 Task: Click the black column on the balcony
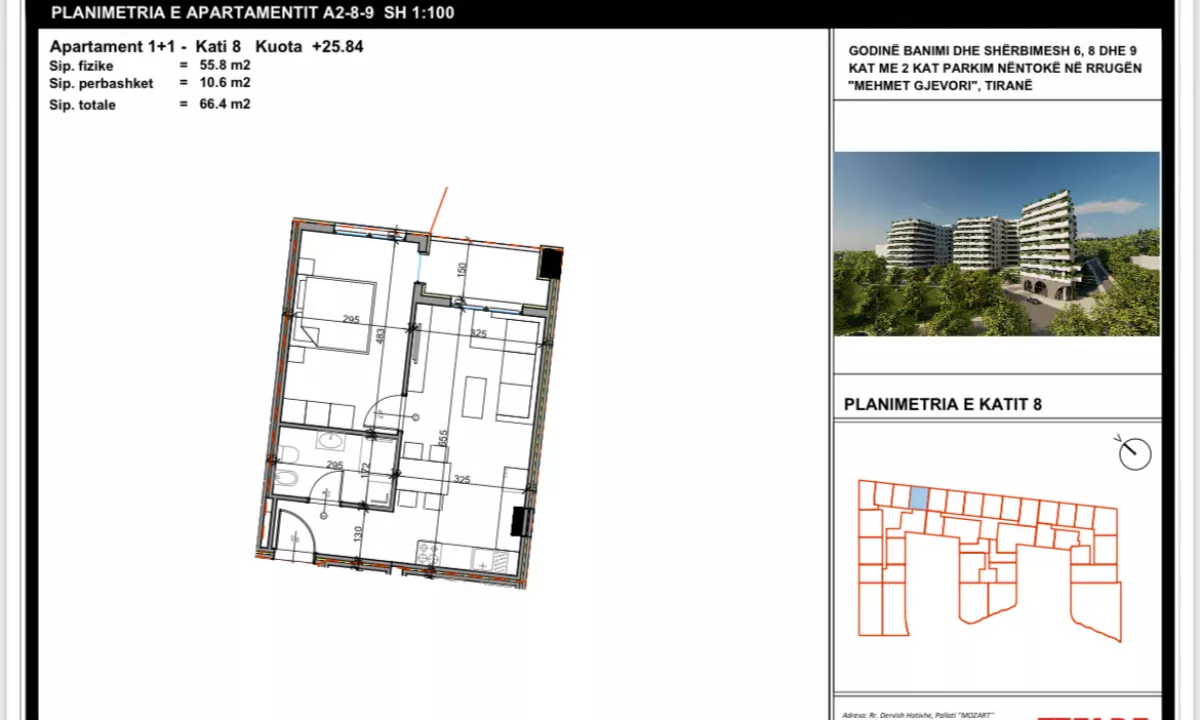(x=550, y=263)
